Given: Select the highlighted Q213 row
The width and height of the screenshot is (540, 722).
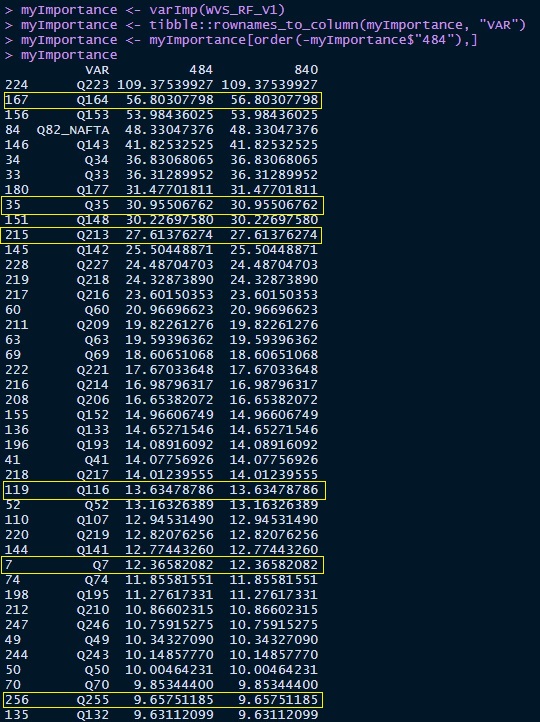Looking at the screenshot, I should (162, 235).
